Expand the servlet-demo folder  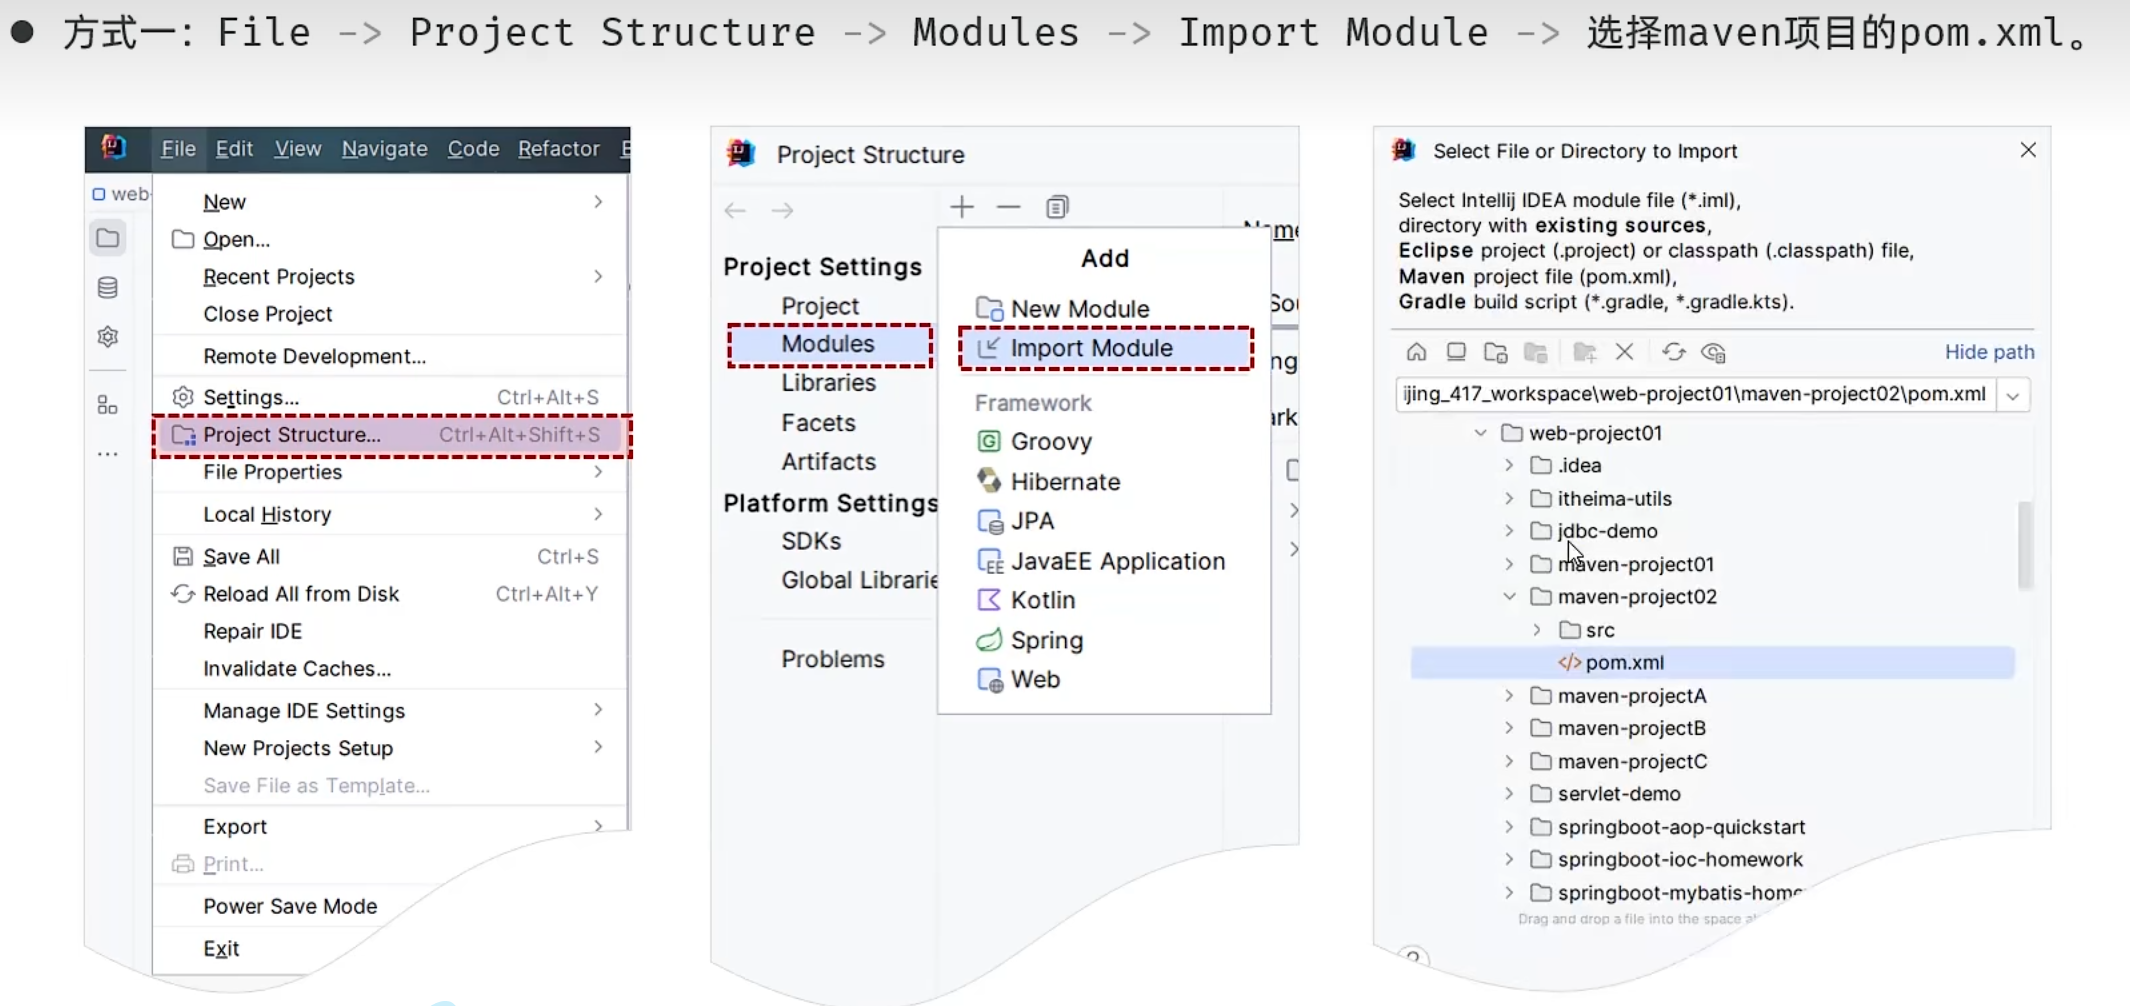point(1509,794)
